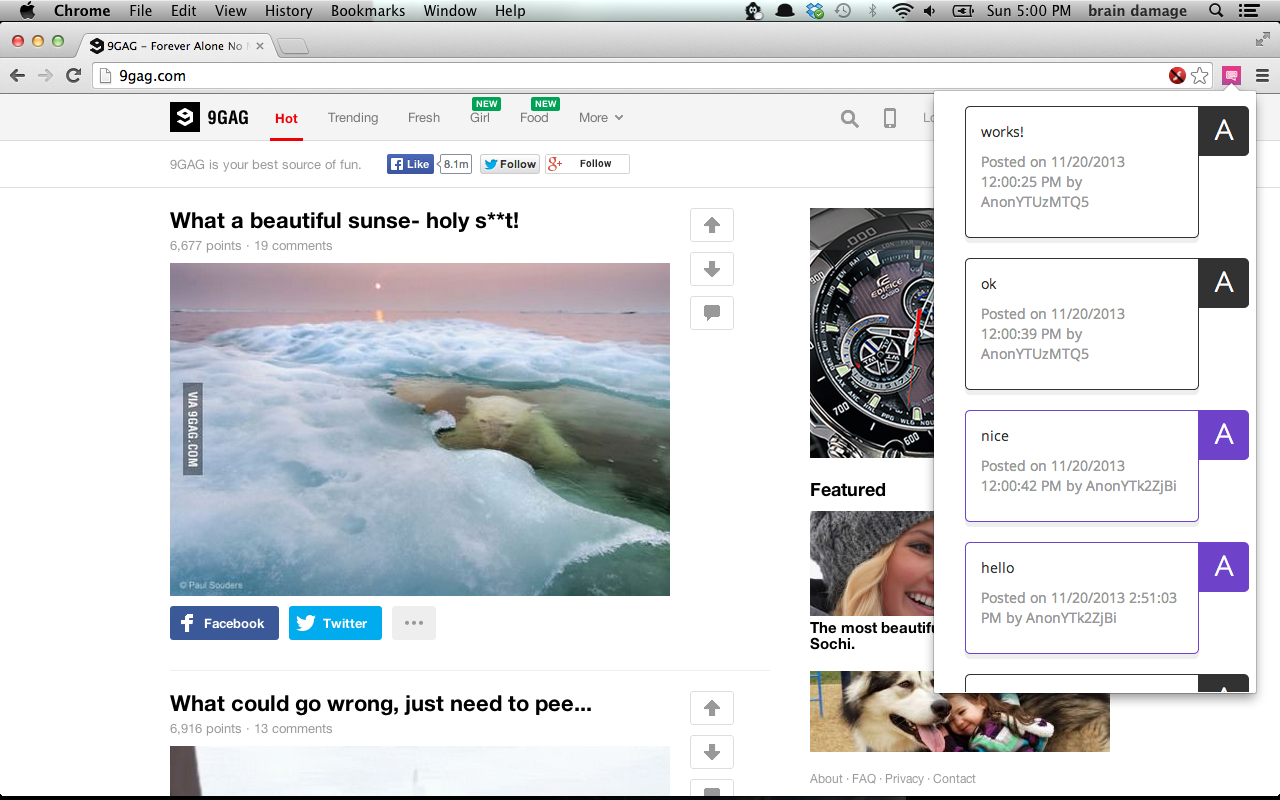Open Notification Center list icon
Screen dimensions: 1280x800
click(x=1247, y=11)
